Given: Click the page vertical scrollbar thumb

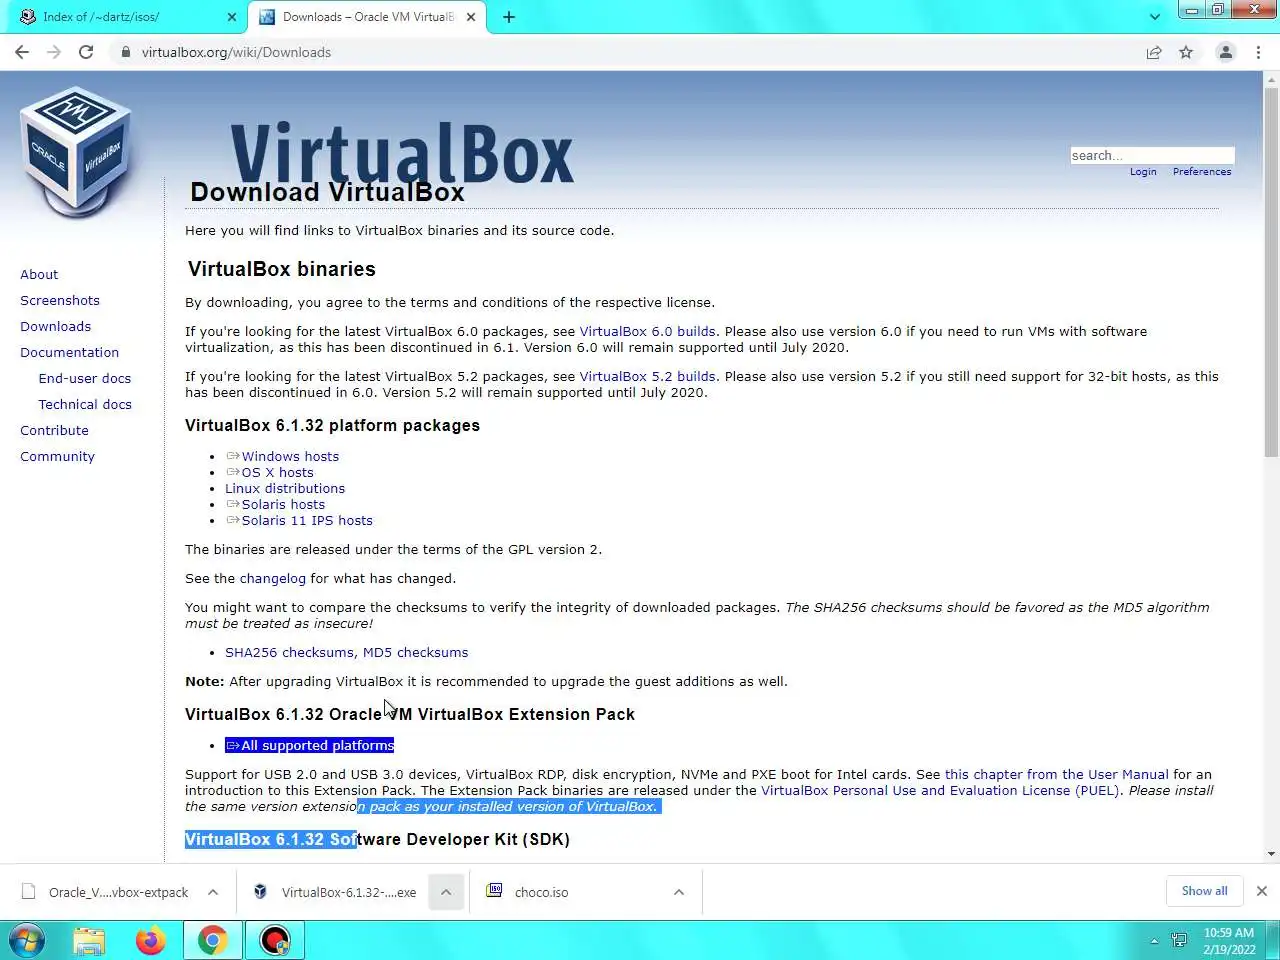Looking at the screenshot, I should (1272, 270).
